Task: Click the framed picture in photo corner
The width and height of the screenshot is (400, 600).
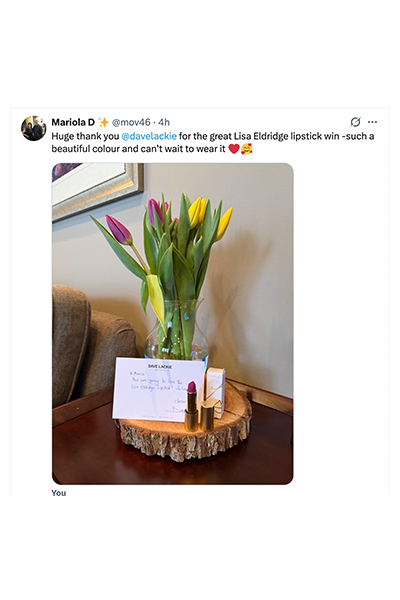Action: pyautogui.click(x=96, y=188)
